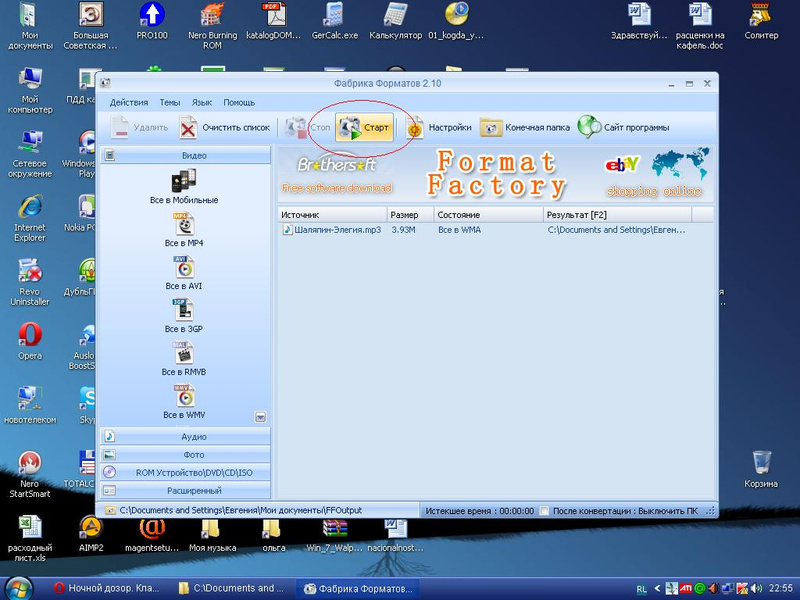The image size is (800, 600).
Task: Open Сайт программы website link
Action: (x=623, y=128)
